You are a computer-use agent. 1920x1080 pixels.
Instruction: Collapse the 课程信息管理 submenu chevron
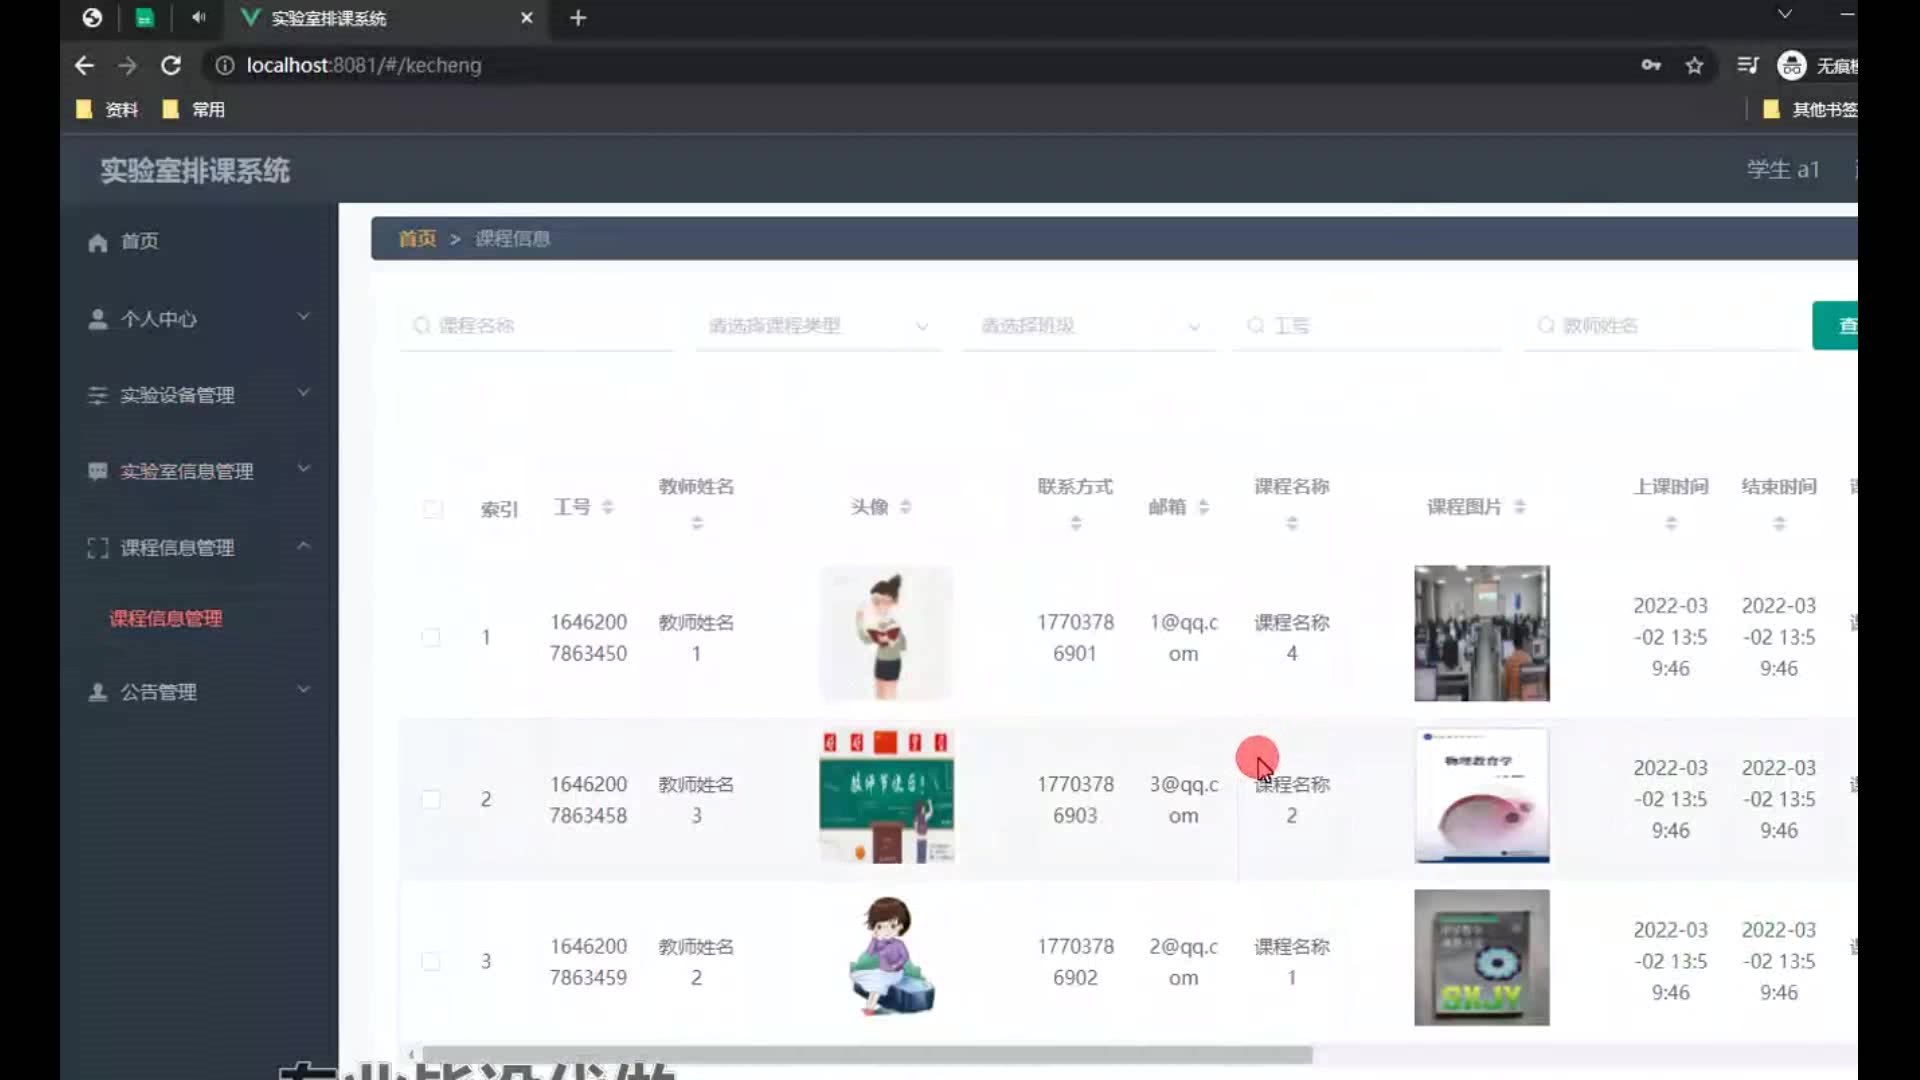coord(304,546)
